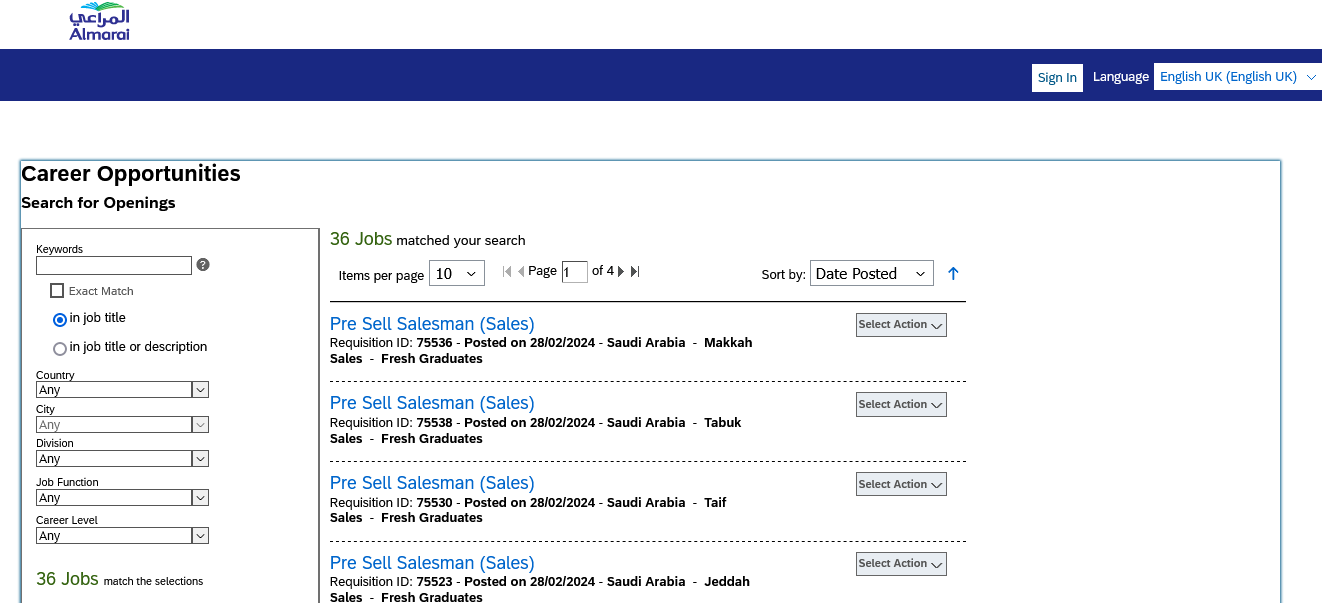Go to first page of results
The height and width of the screenshot is (603, 1322).
507,271
